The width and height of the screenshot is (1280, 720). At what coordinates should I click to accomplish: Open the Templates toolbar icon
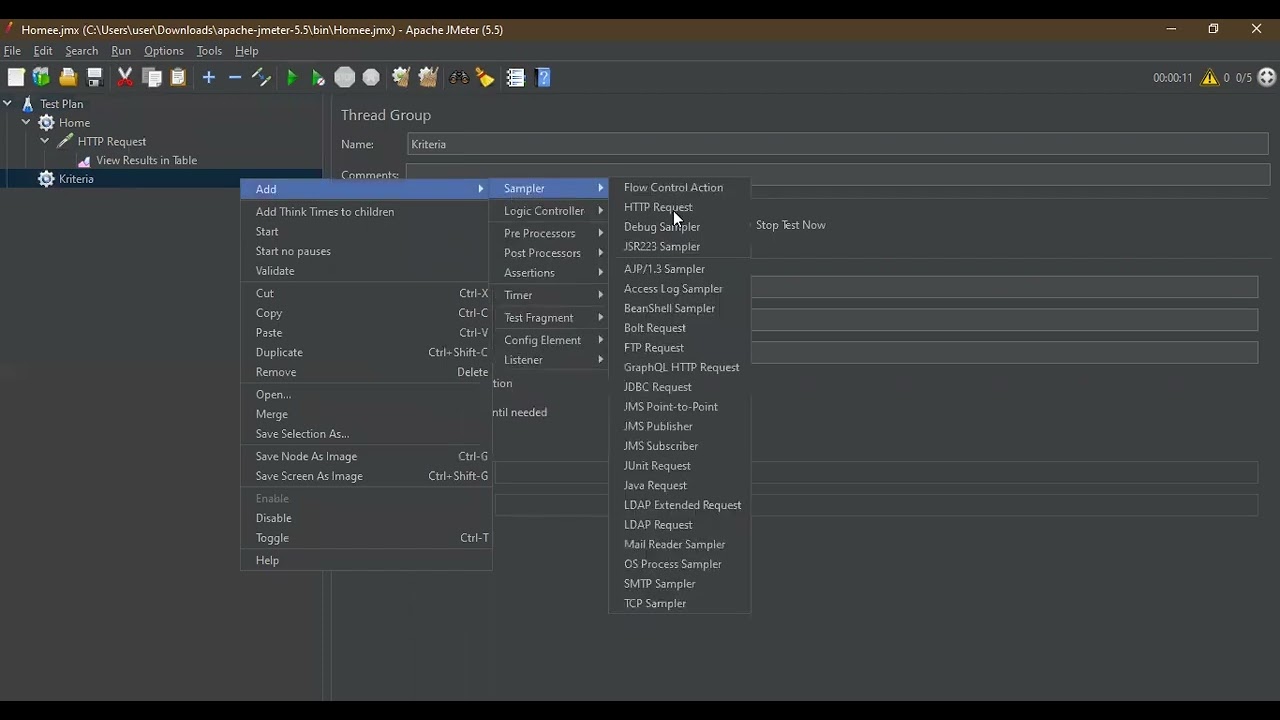click(41, 77)
